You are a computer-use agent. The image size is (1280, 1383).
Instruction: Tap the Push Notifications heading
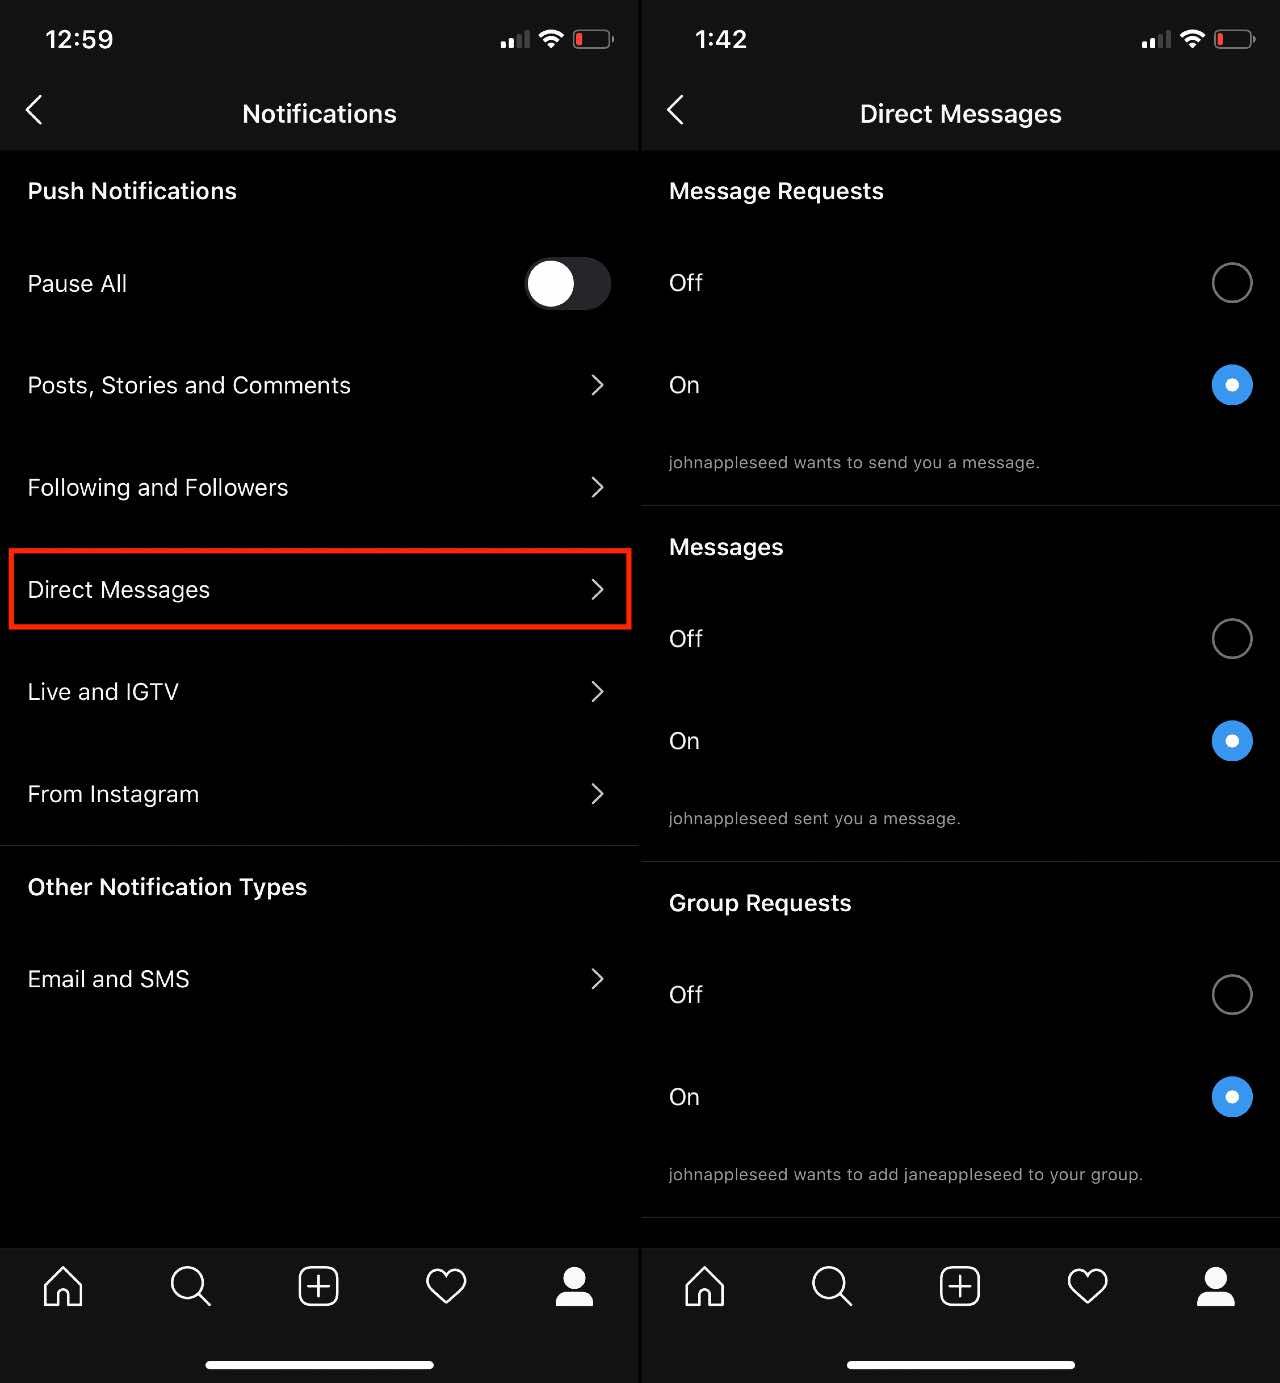tap(132, 191)
